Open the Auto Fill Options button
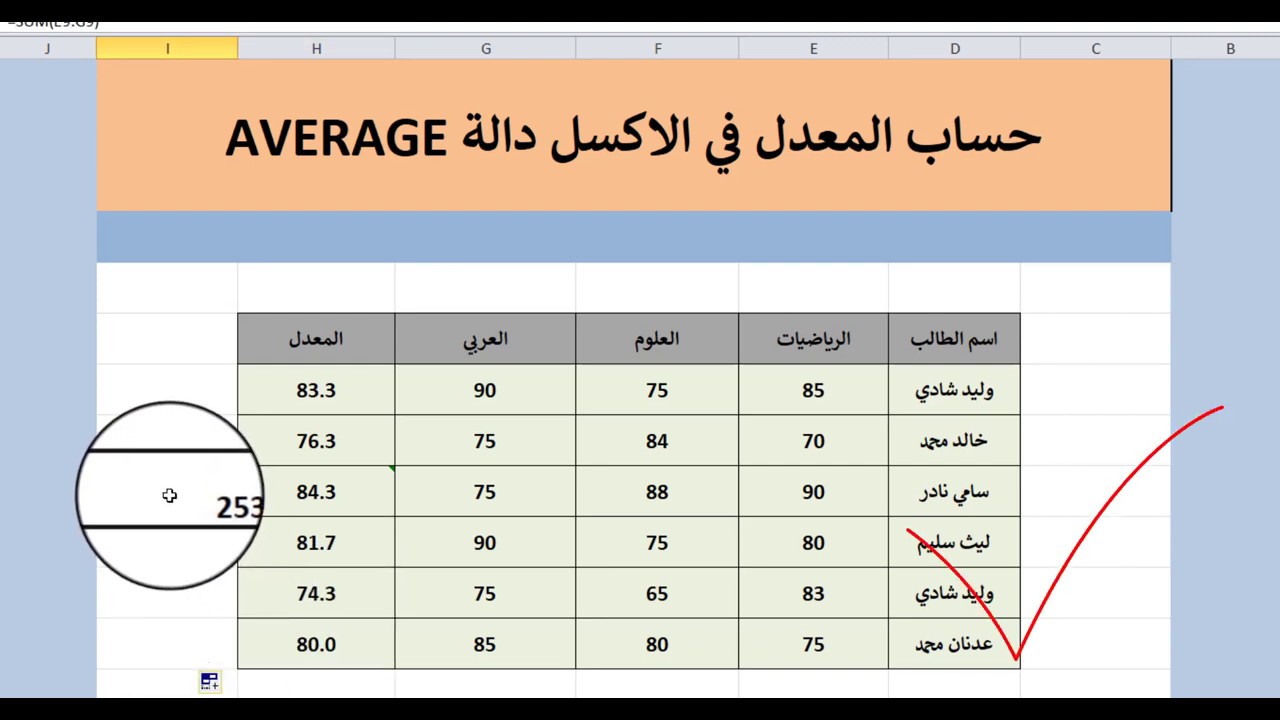This screenshot has height=720, width=1280. [209, 682]
